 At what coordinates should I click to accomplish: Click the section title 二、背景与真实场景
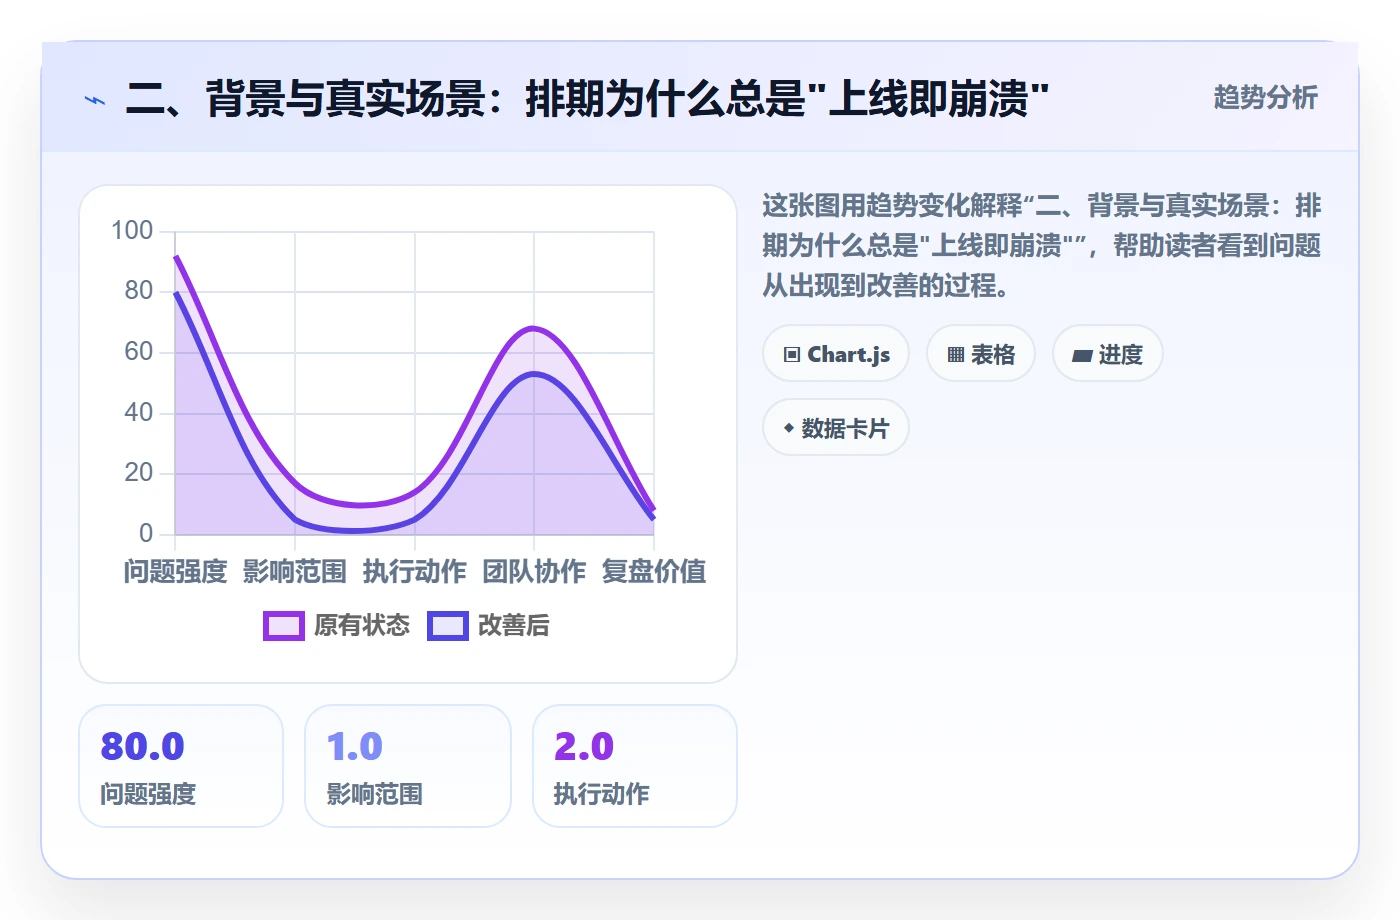pyautogui.click(x=587, y=99)
